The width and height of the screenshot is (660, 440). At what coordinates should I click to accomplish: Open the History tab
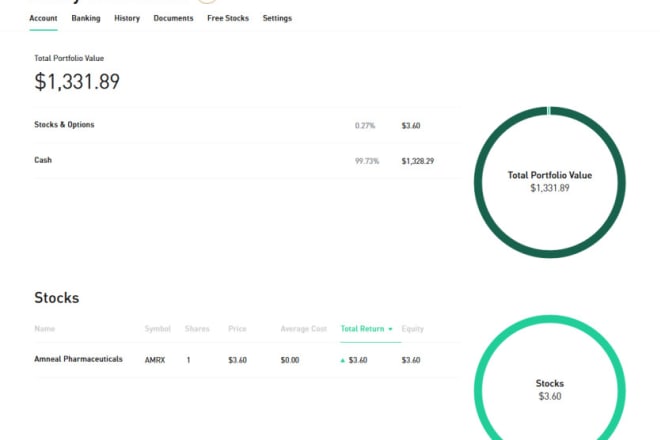tap(127, 18)
